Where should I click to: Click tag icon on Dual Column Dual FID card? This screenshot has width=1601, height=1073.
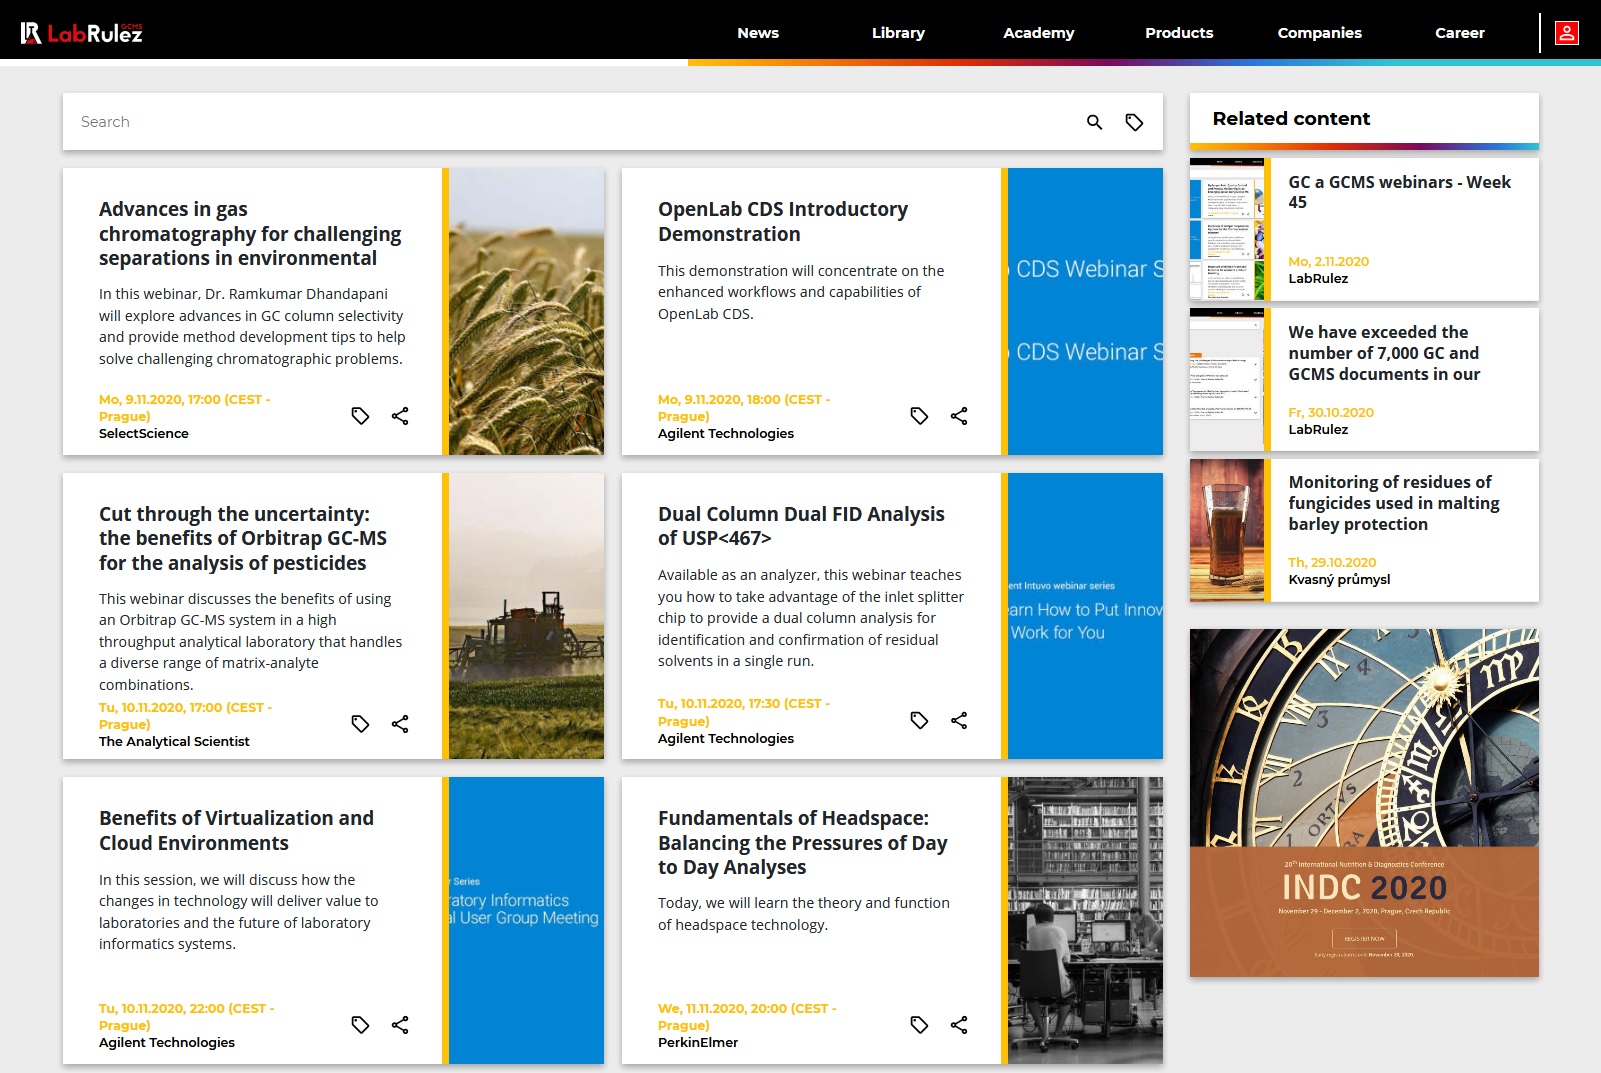920,720
